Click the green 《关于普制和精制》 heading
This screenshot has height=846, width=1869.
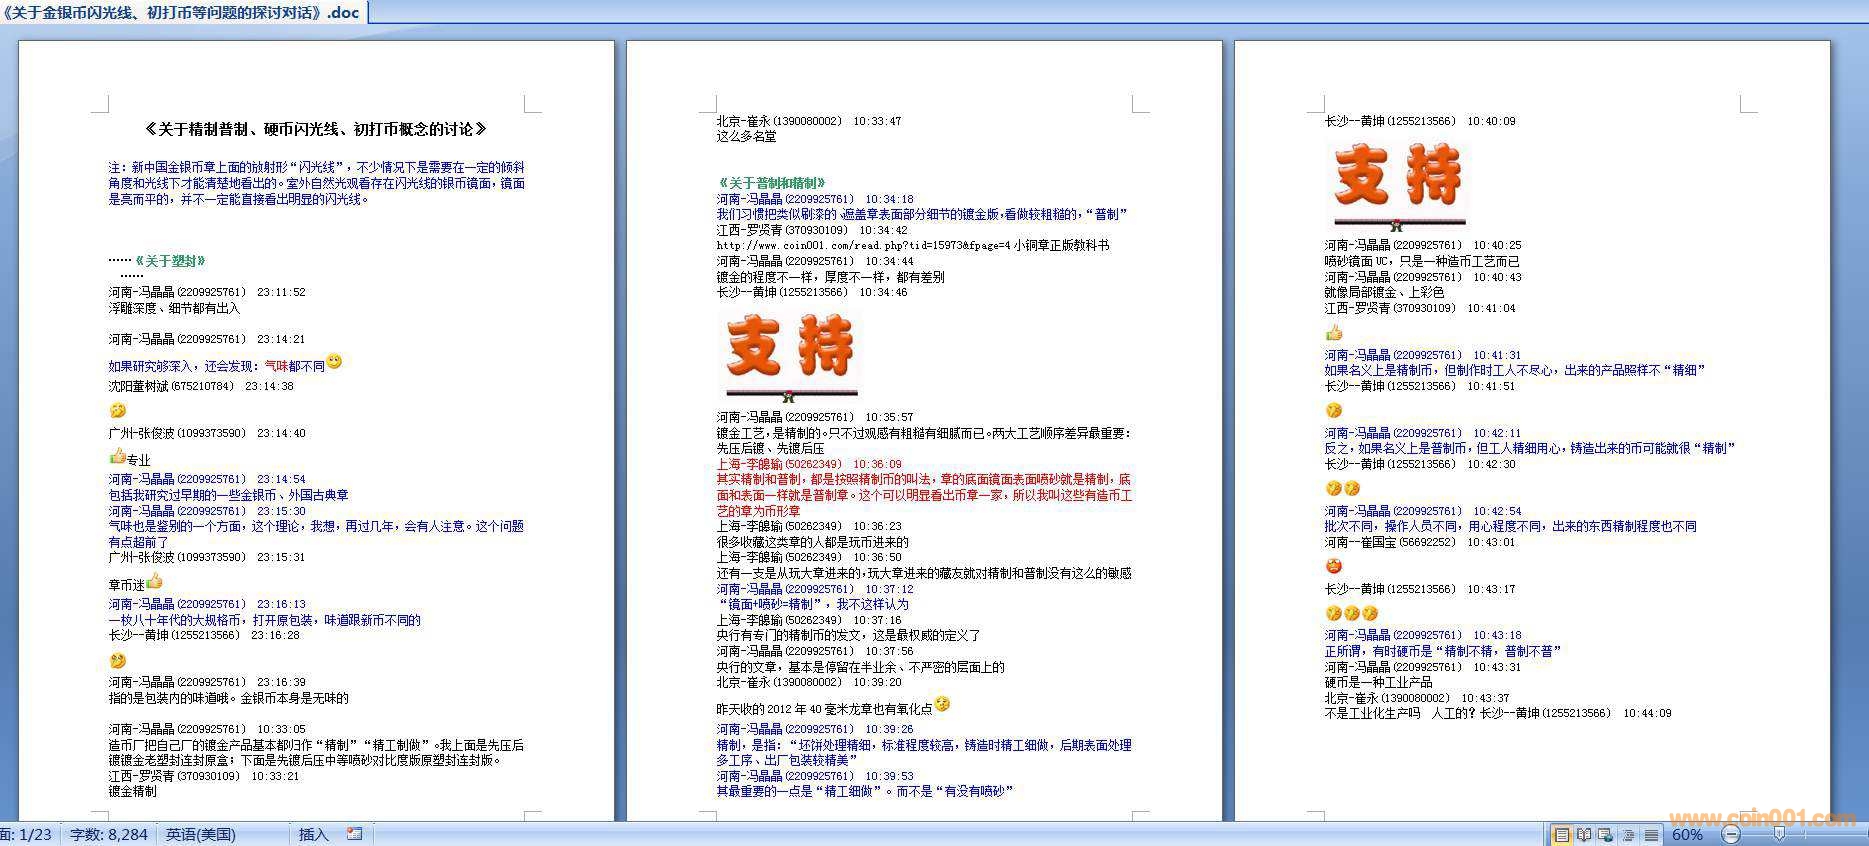coord(772,183)
